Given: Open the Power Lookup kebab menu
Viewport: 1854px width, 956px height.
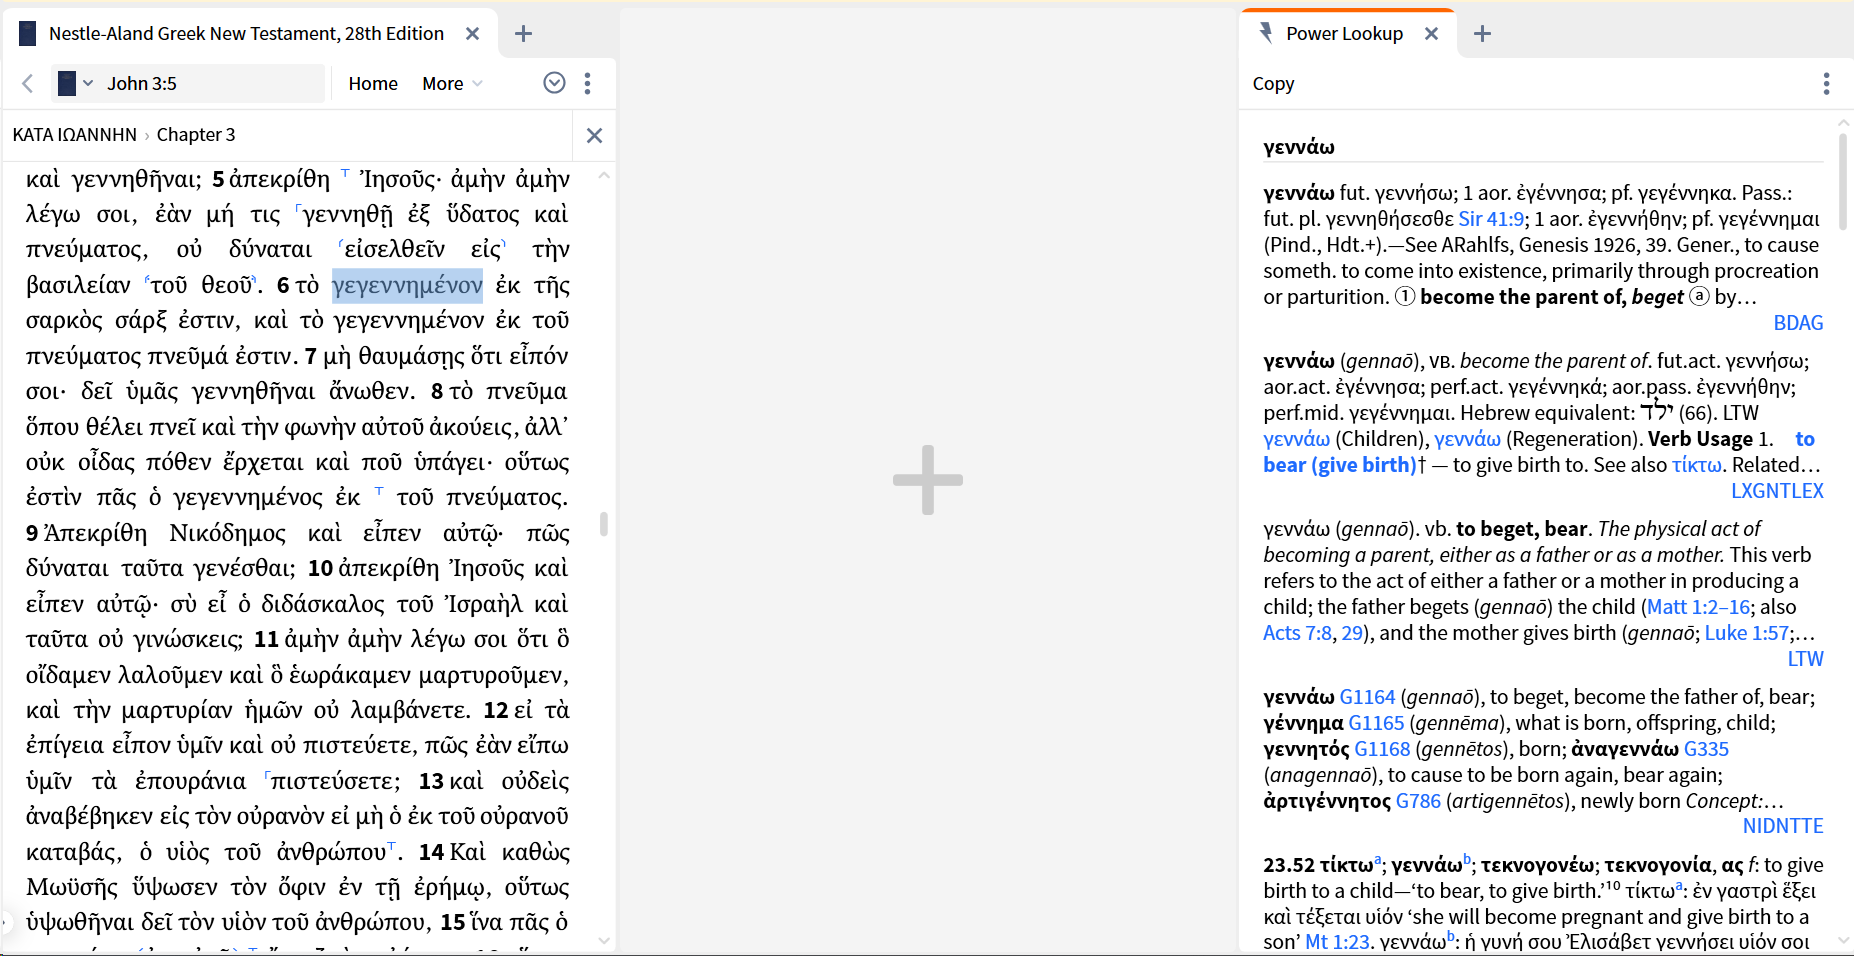Looking at the screenshot, I should [1826, 84].
